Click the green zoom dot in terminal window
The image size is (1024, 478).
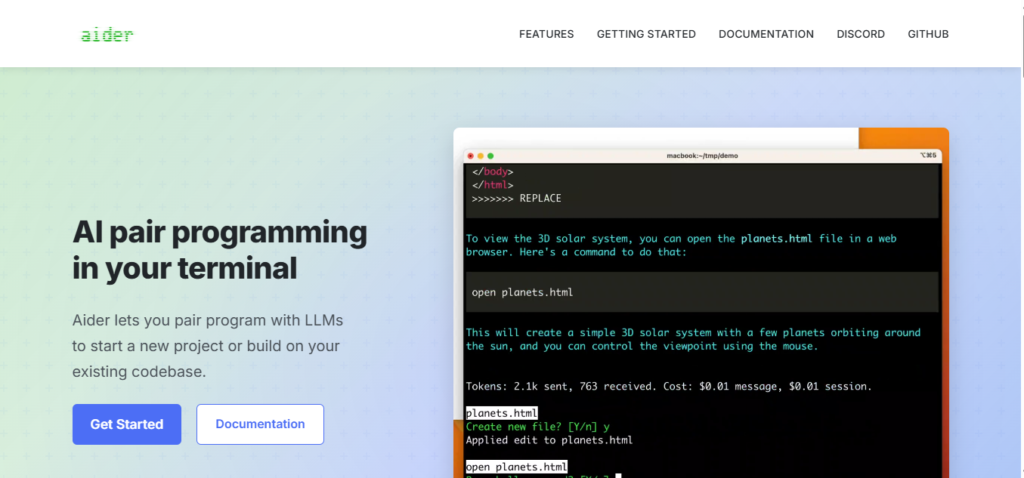[x=491, y=156]
